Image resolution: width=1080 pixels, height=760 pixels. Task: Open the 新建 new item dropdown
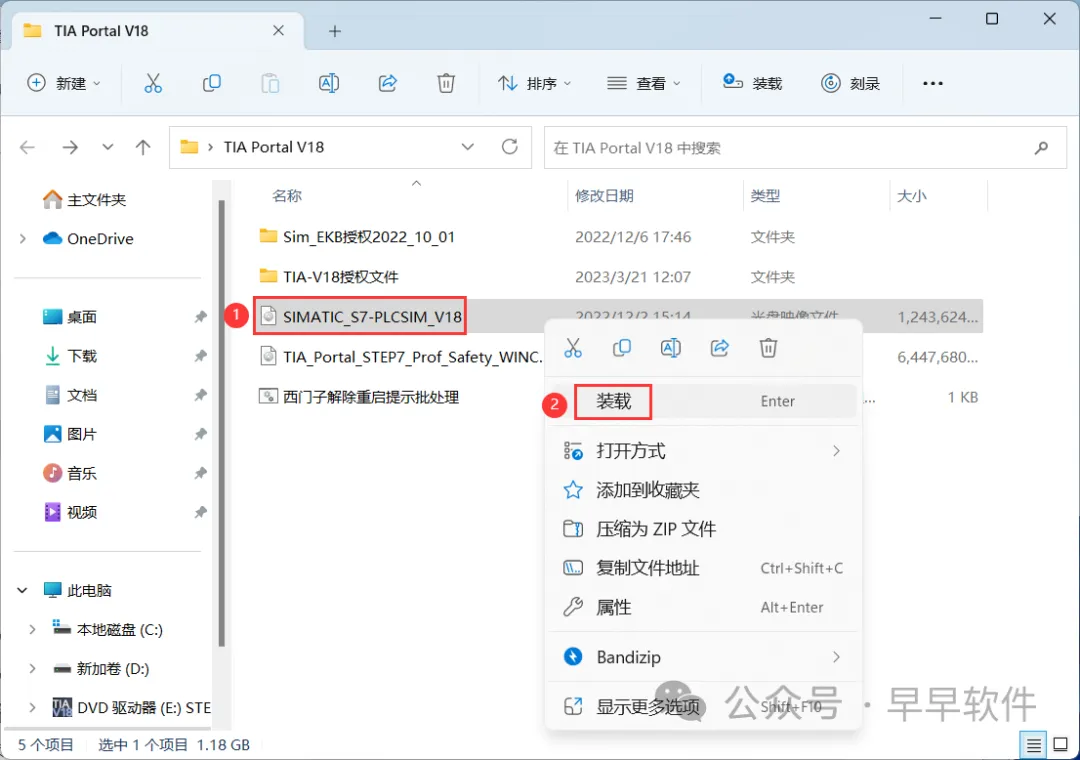point(64,83)
